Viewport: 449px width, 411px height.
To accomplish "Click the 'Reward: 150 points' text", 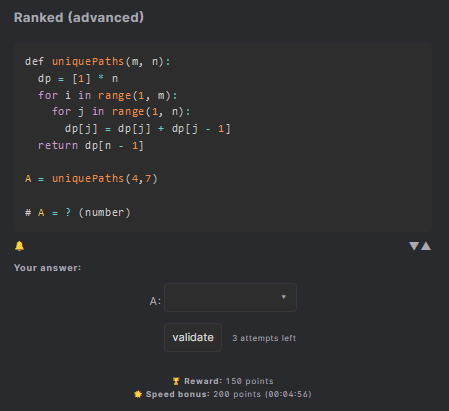I will click(229, 381).
